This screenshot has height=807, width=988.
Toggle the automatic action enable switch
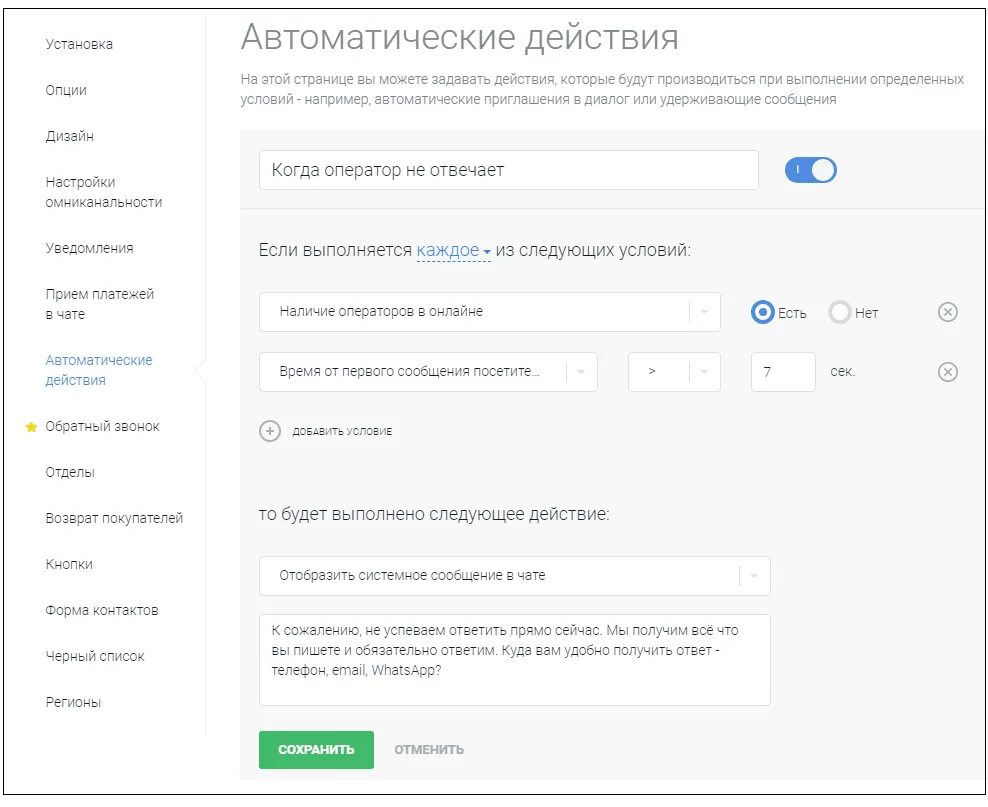810,170
